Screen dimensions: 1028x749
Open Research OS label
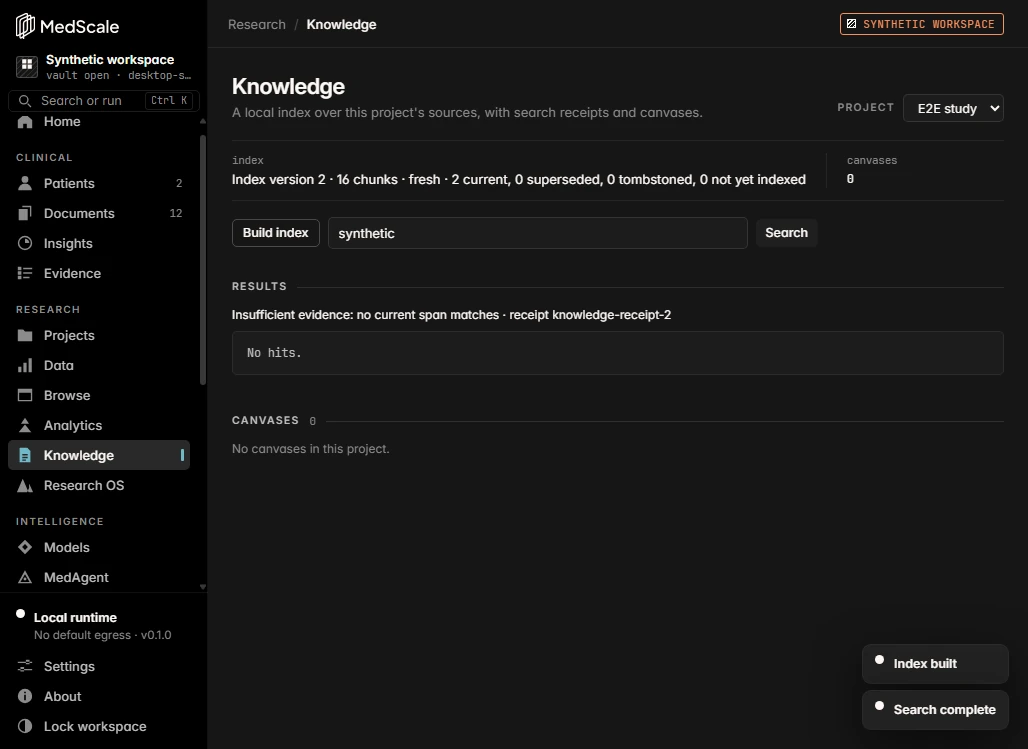pyautogui.click(x=84, y=485)
